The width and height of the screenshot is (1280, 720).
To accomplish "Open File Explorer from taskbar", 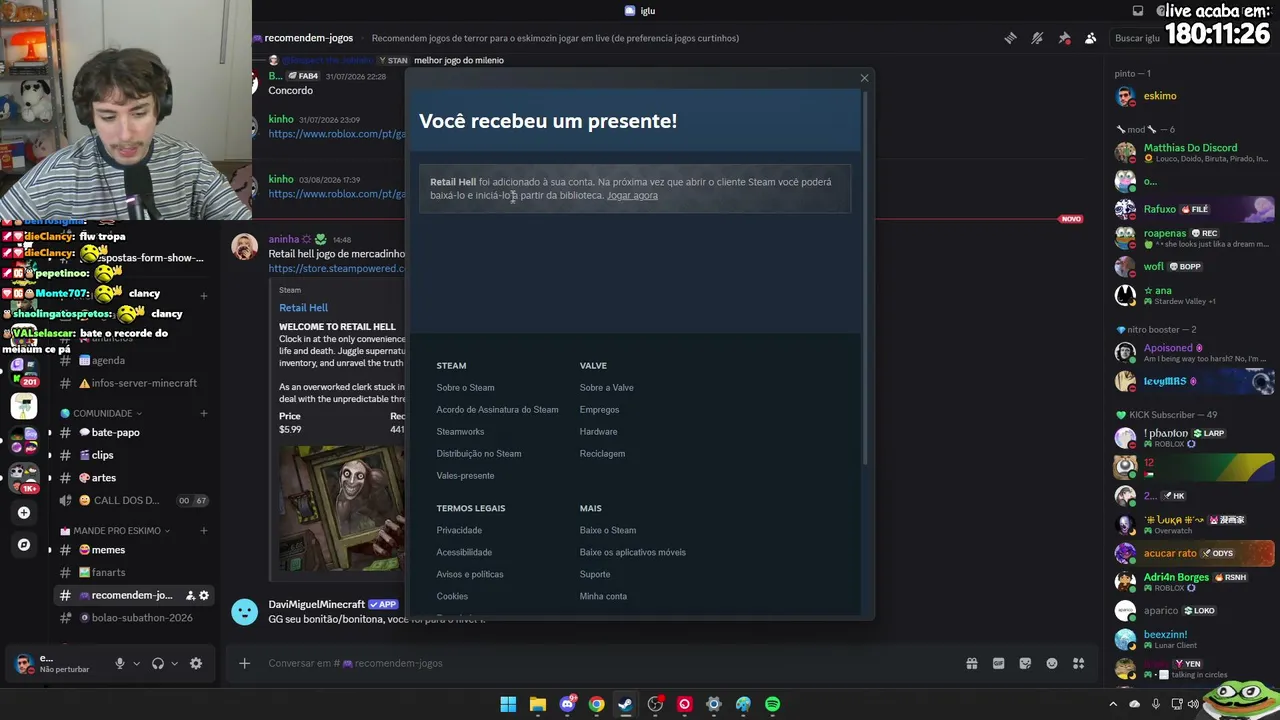I will pyautogui.click(x=538, y=704).
